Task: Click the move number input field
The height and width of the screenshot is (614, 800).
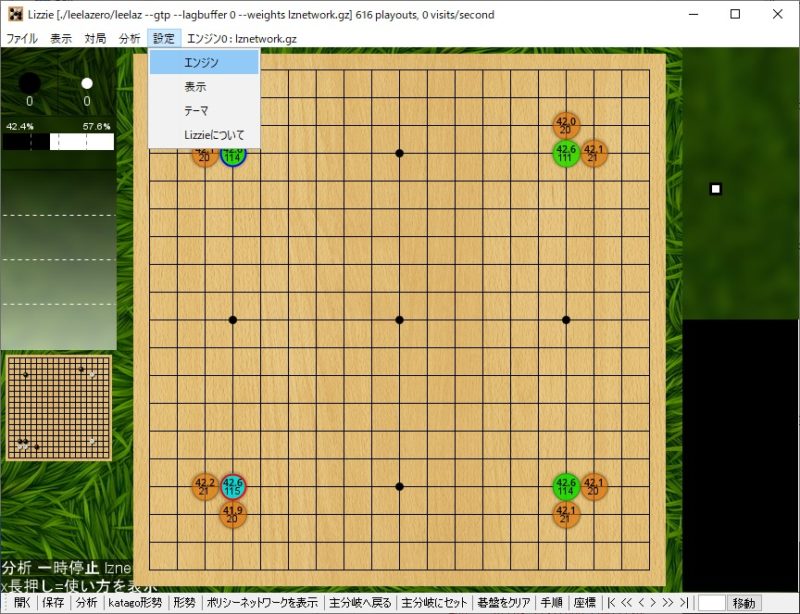Action: point(710,603)
